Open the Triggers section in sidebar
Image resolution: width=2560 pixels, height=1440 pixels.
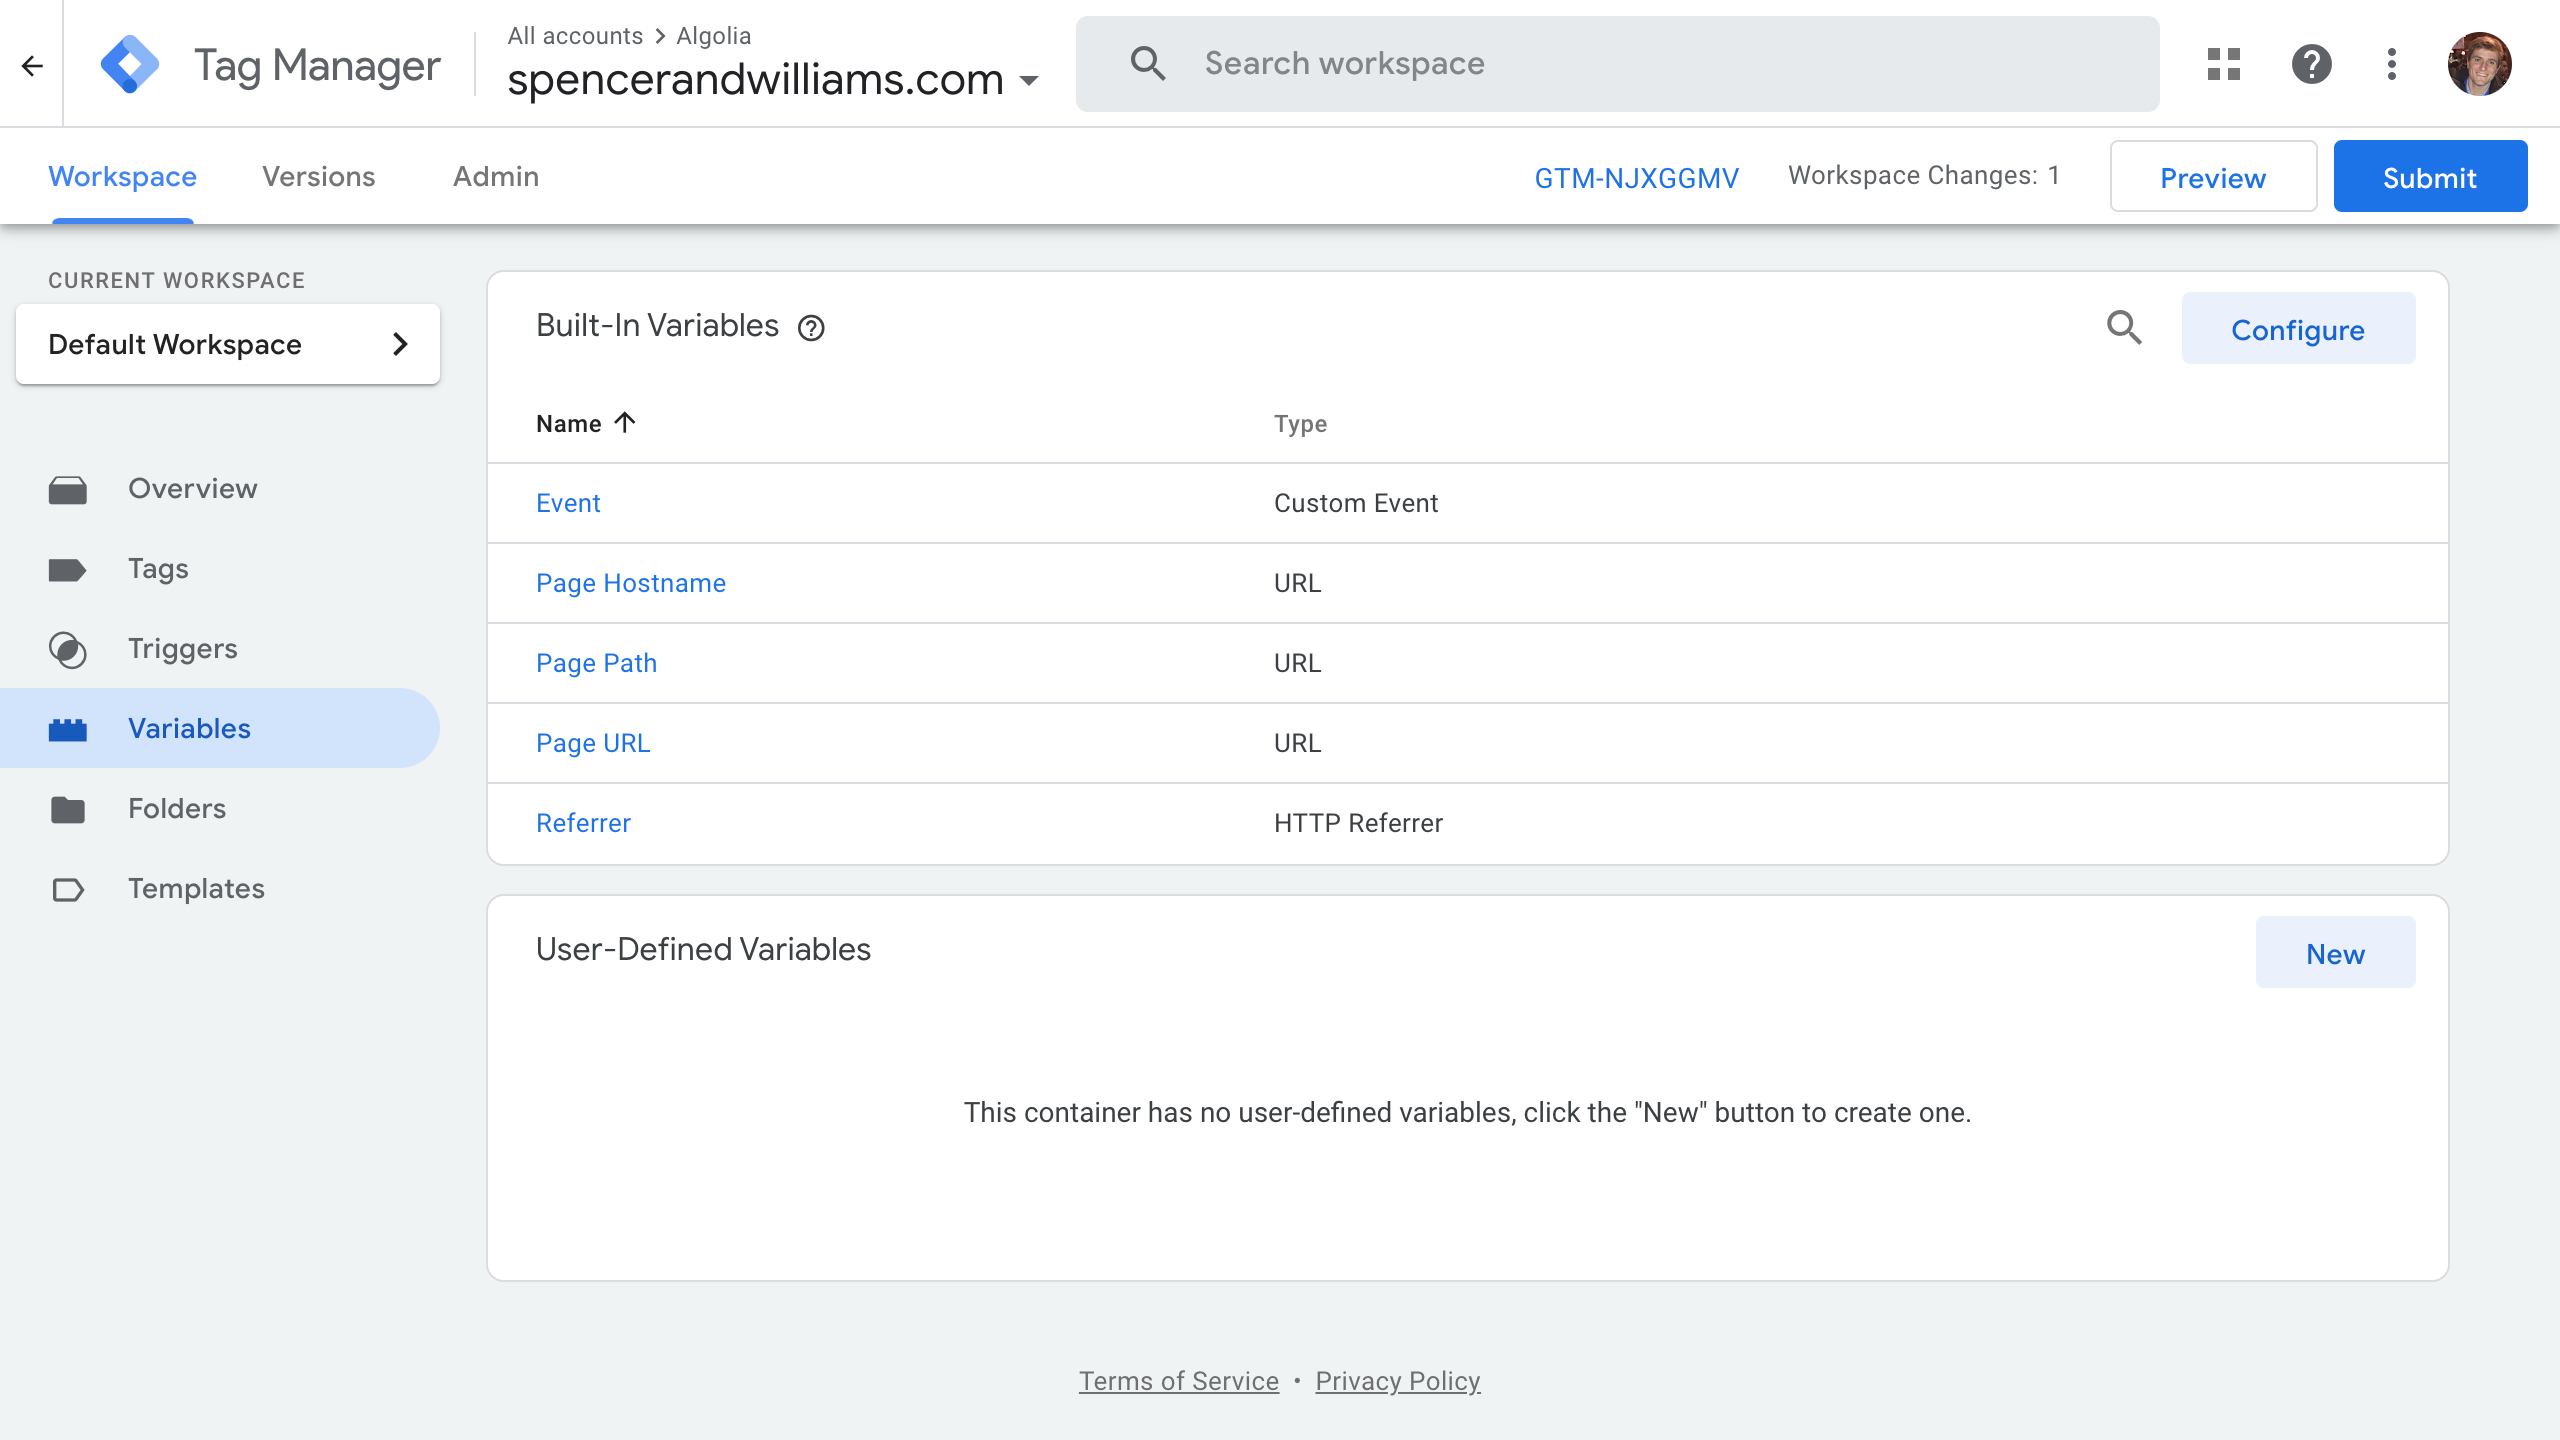pos(183,649)
